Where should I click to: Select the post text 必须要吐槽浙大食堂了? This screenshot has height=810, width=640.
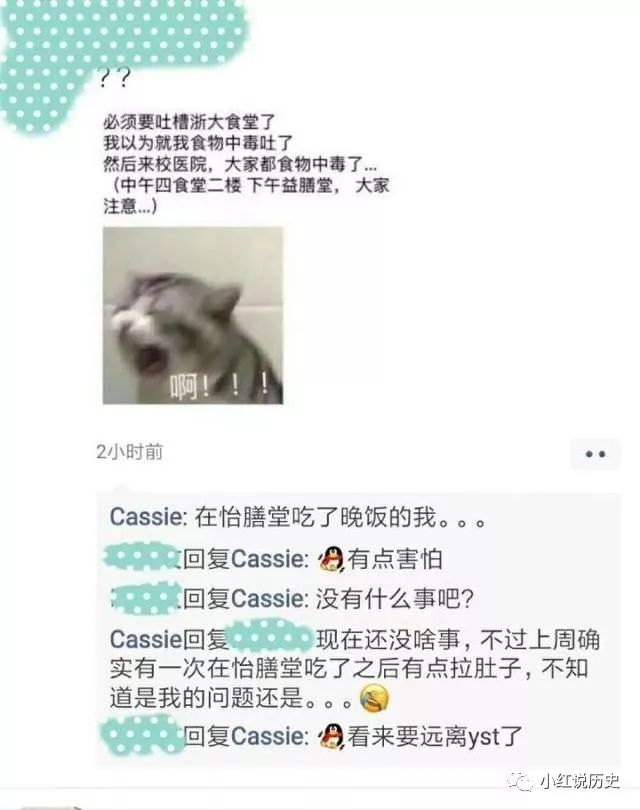pyautogui.click(x=190, y=122)
